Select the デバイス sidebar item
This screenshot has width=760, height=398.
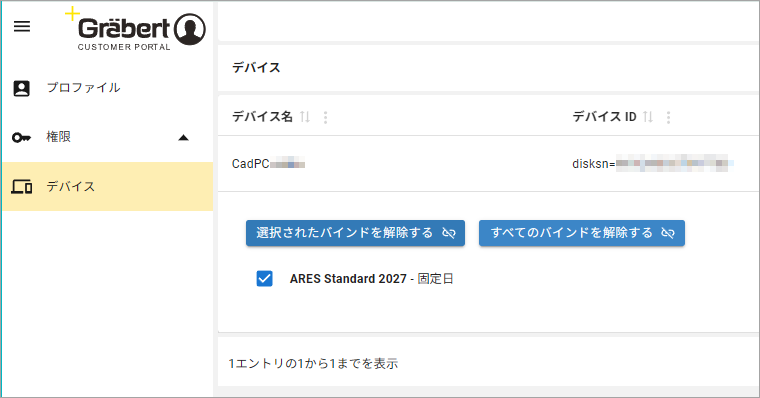click(107, 187)
